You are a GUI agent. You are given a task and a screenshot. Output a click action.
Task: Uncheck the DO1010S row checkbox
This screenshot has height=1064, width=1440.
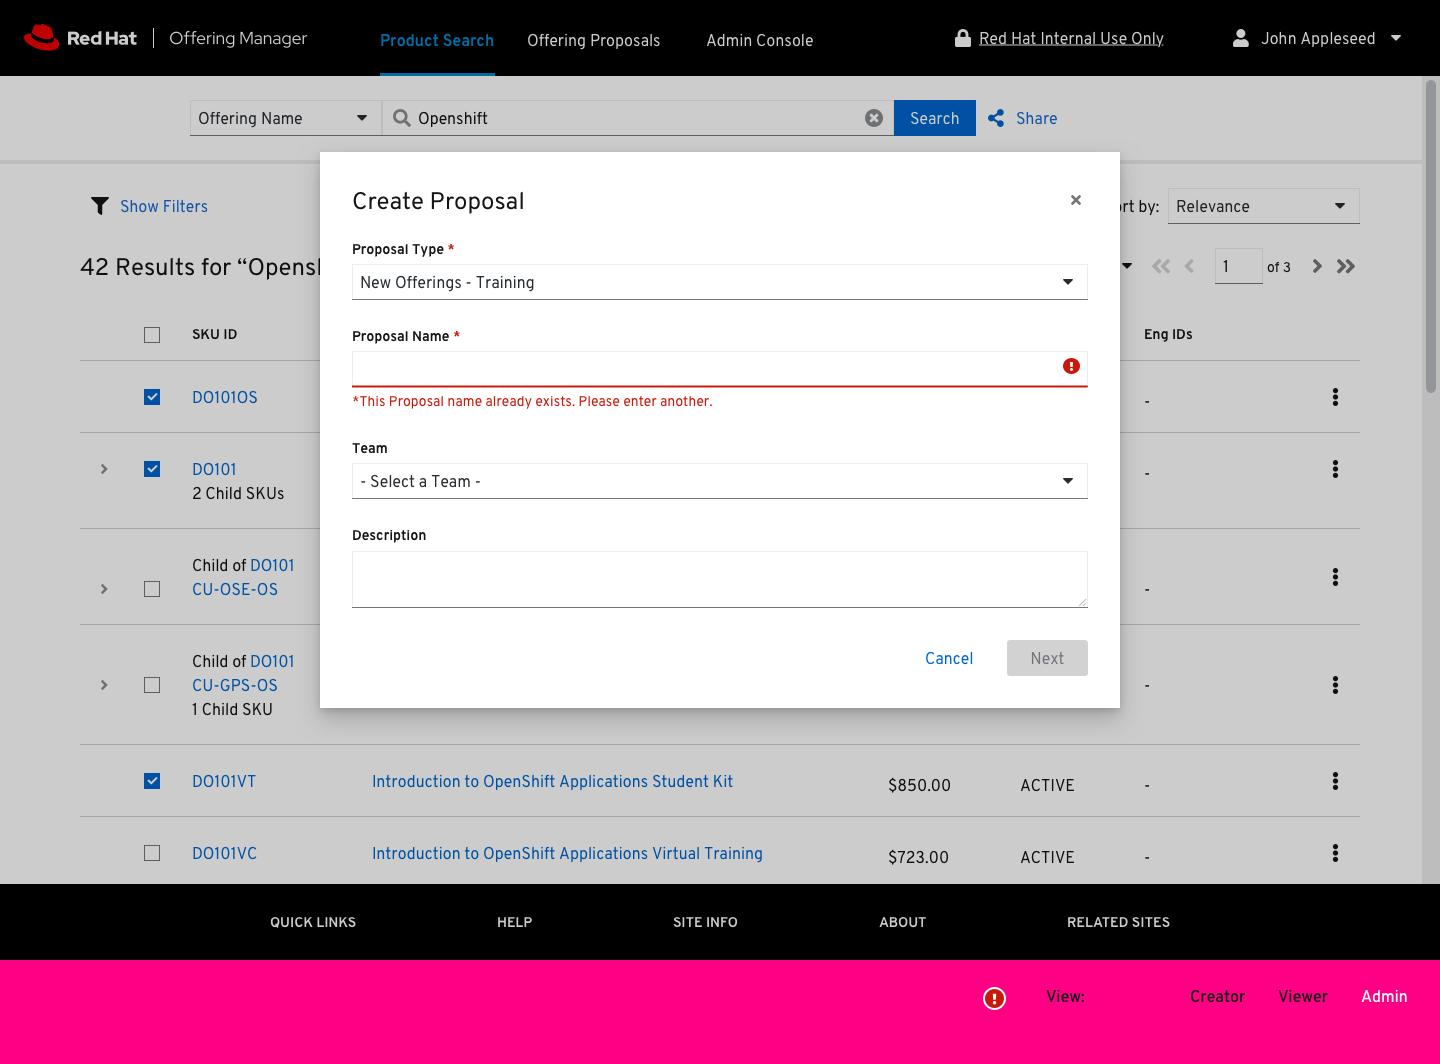click(152, 397)
